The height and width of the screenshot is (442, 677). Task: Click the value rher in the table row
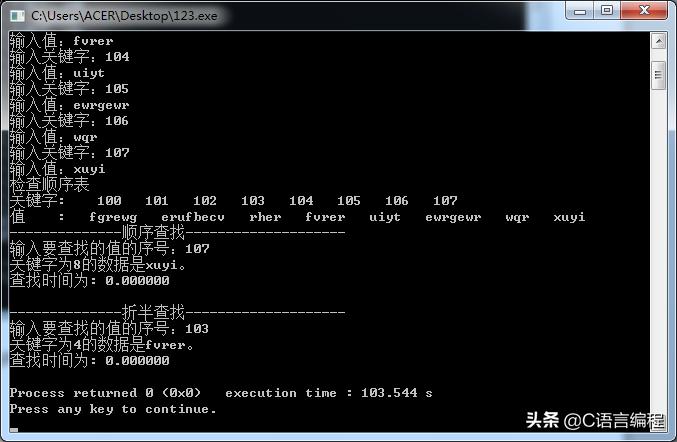(x=265, y=217)
